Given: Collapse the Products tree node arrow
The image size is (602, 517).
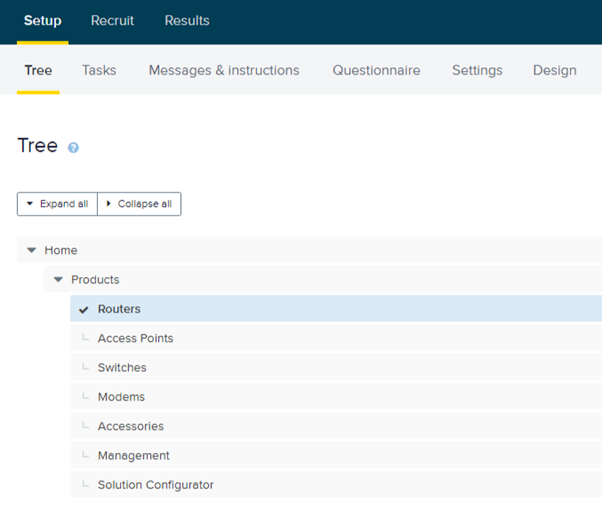Looking at the screenshot, I should 58,279.
